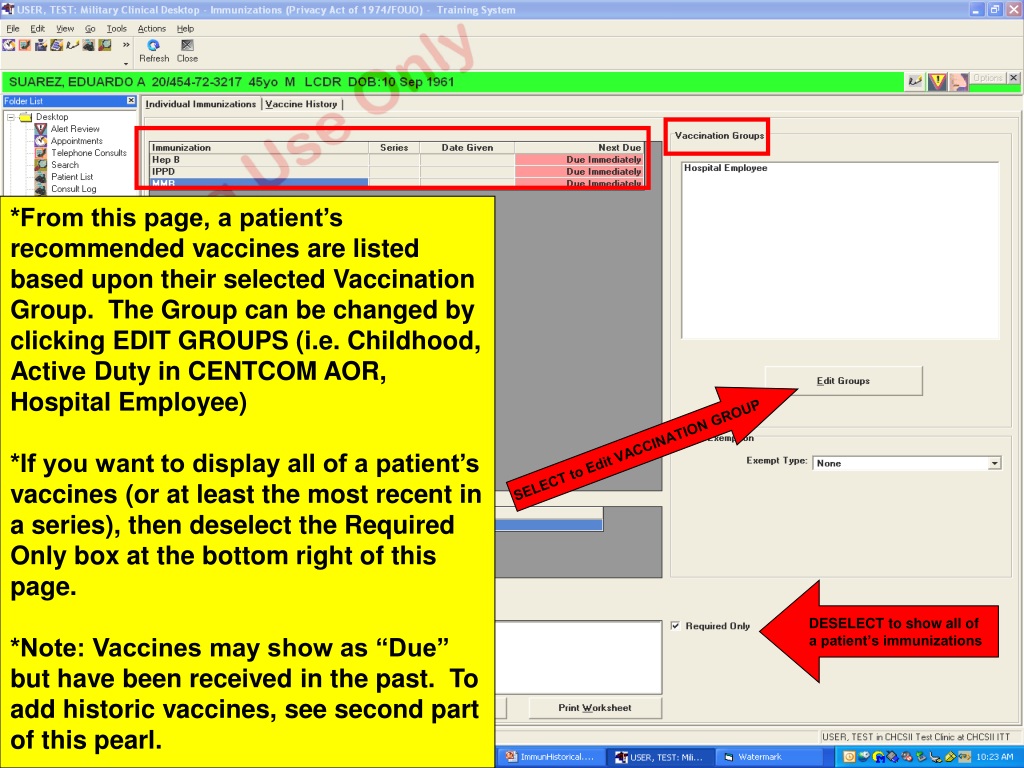Image resolution: width=1024 pixels, height=768 pixels.
Task: Click the Date Given column header
Action: click(468, 148)
